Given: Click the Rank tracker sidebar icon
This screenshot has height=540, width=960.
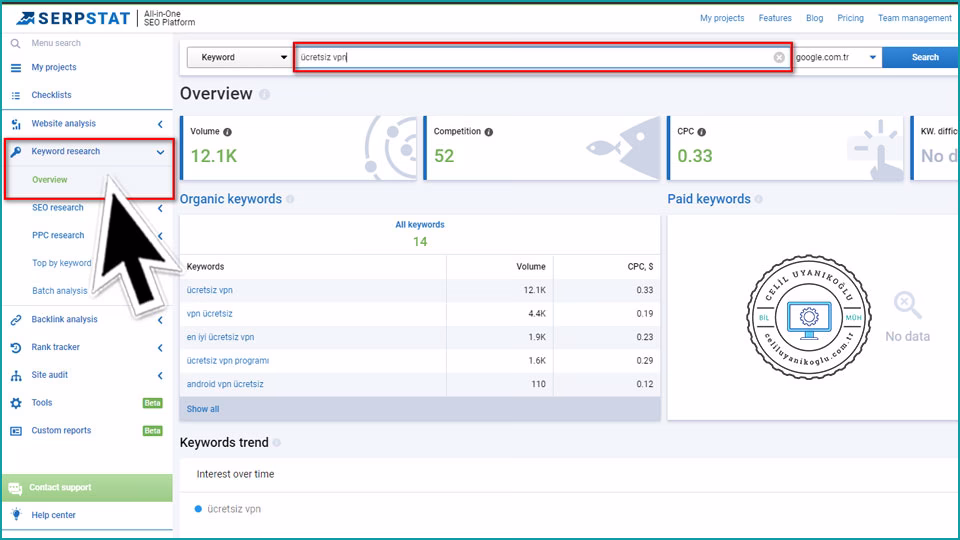Looking at the screenshot, I should (15, 348).
